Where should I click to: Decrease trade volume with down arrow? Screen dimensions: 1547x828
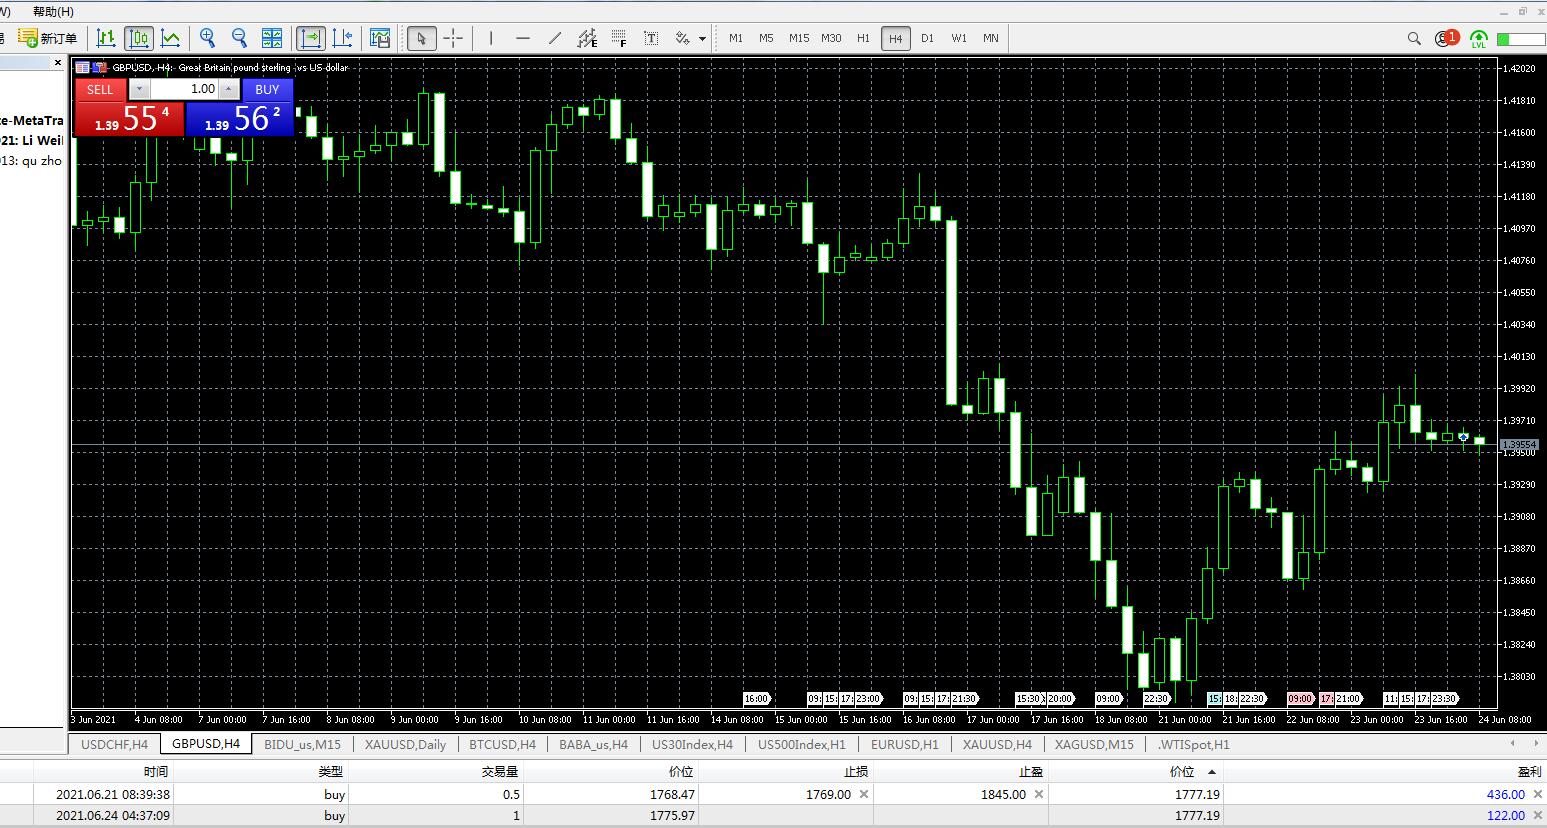click(139, 89)
